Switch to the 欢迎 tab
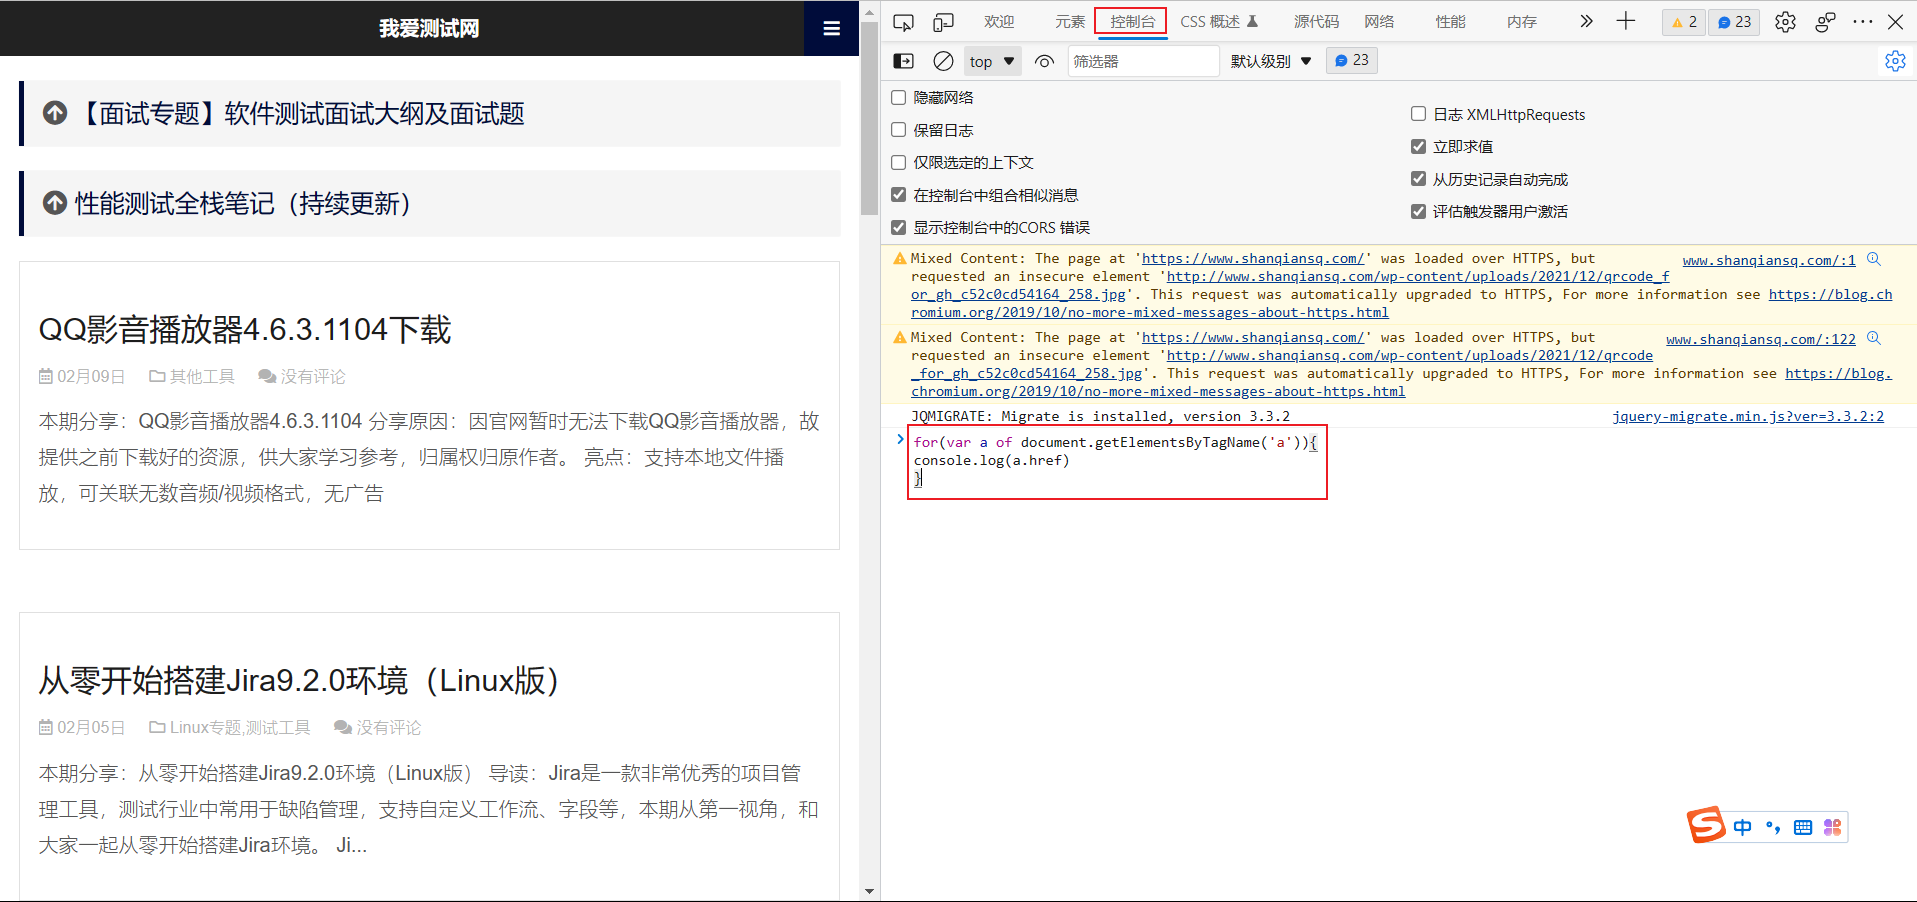Viewport: 1917px width, 902px height. coord(998,21)
